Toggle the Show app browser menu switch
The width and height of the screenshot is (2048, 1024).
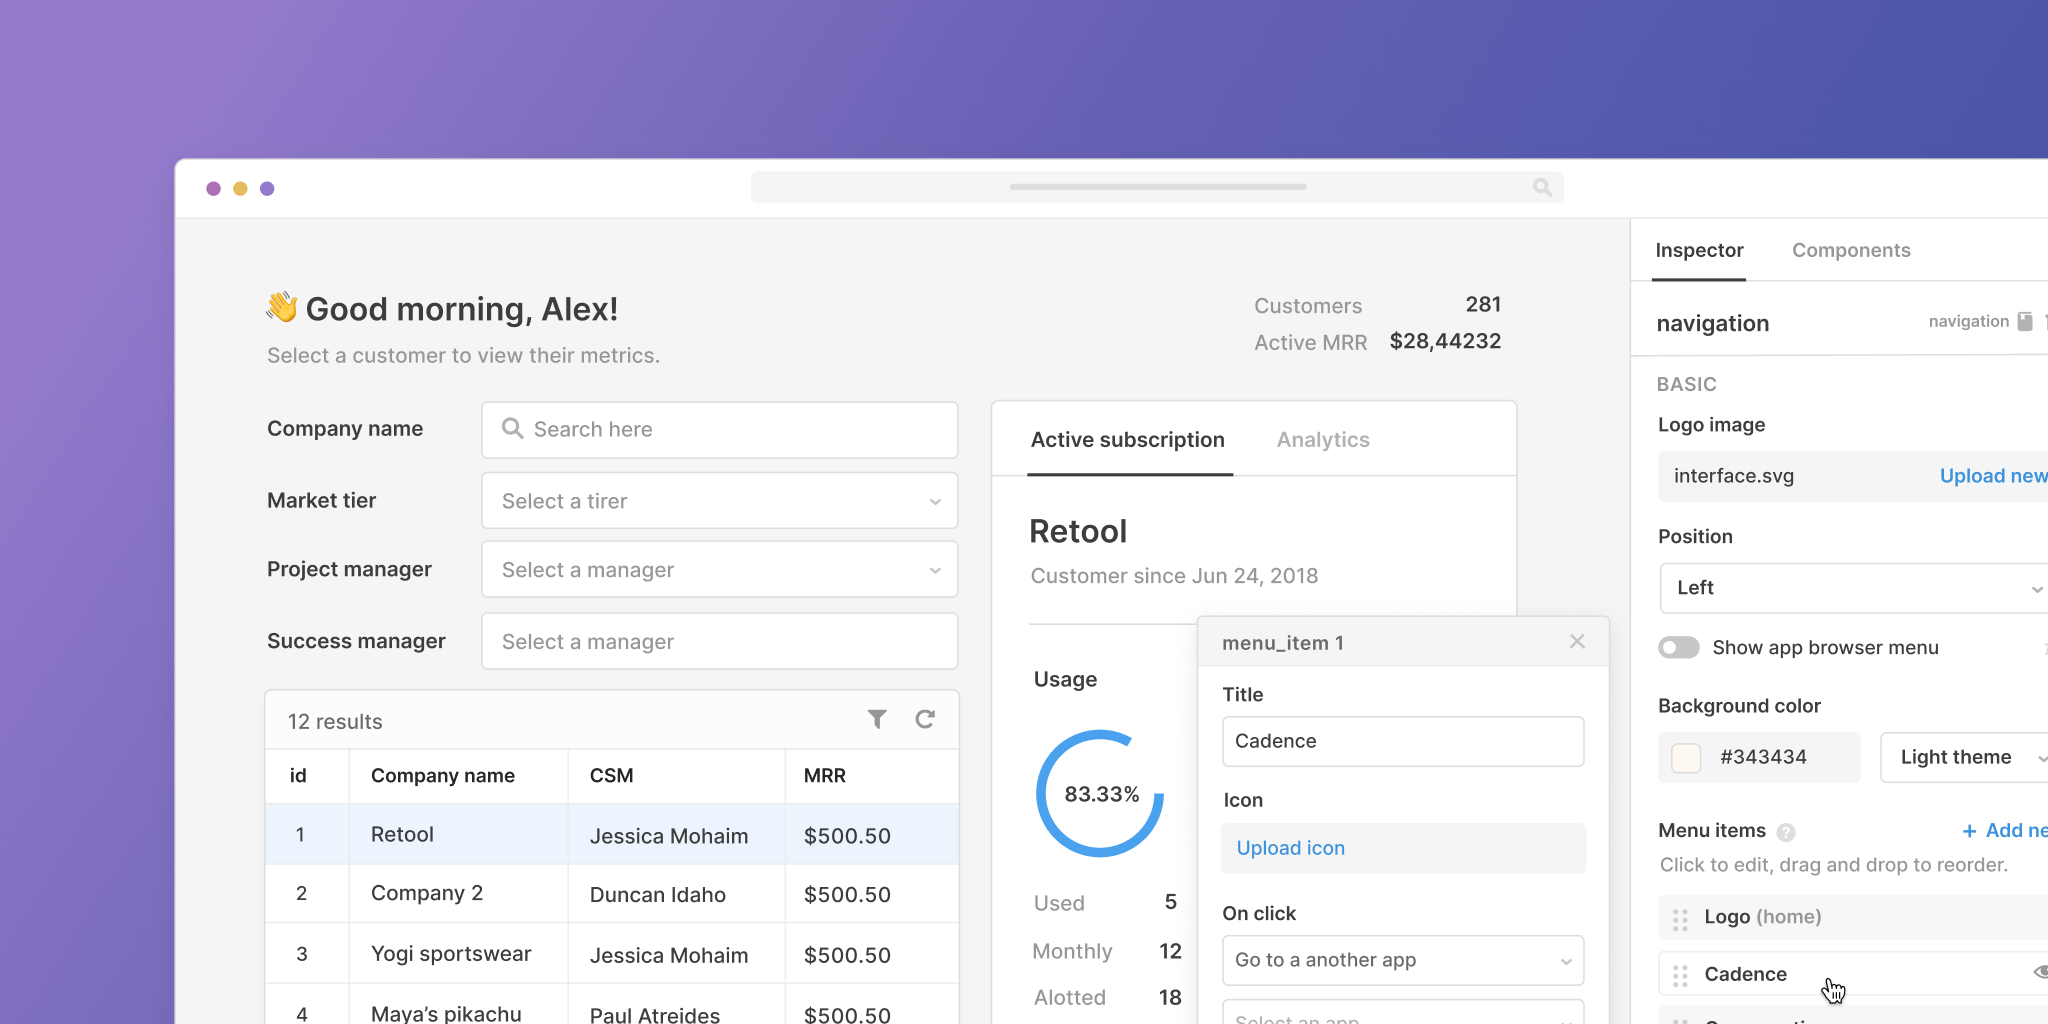pyautogui.click(x=1679, y=648)
